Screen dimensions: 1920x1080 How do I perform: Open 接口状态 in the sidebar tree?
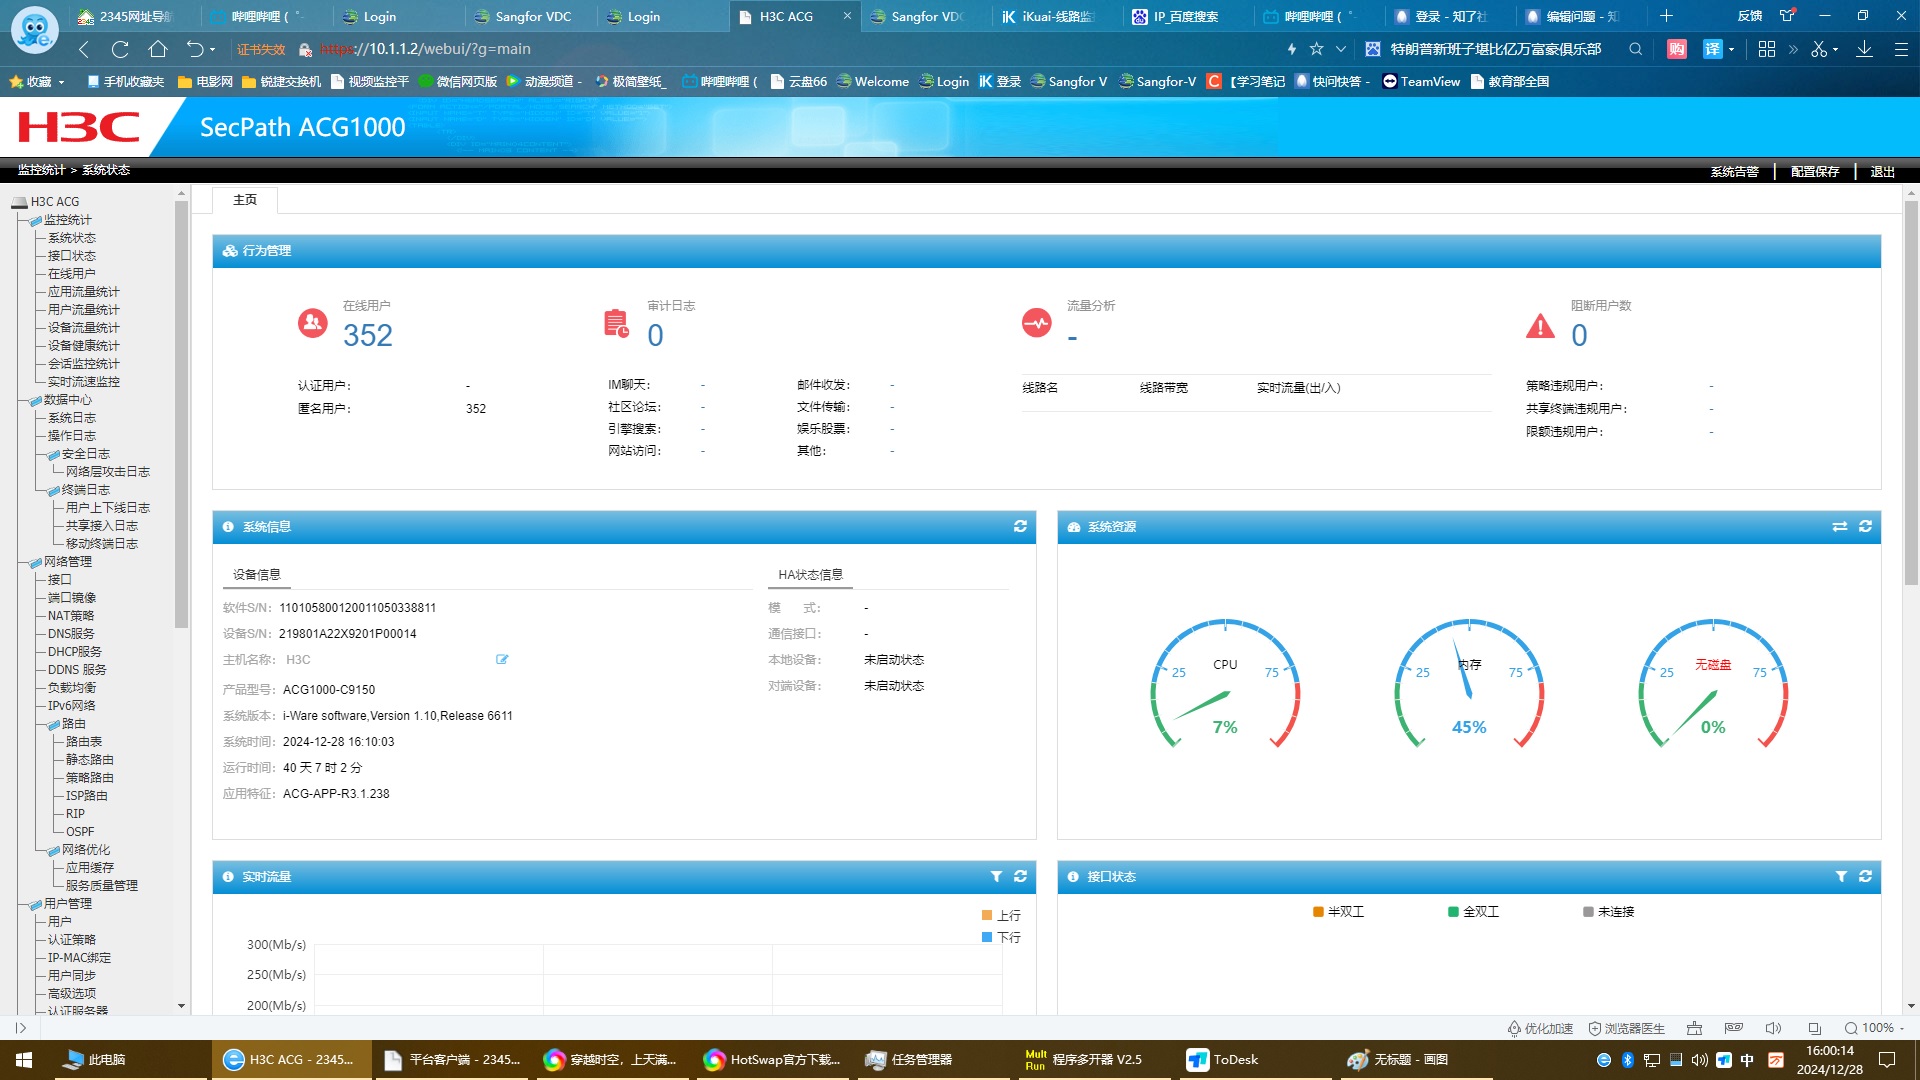tap(72, 256)
